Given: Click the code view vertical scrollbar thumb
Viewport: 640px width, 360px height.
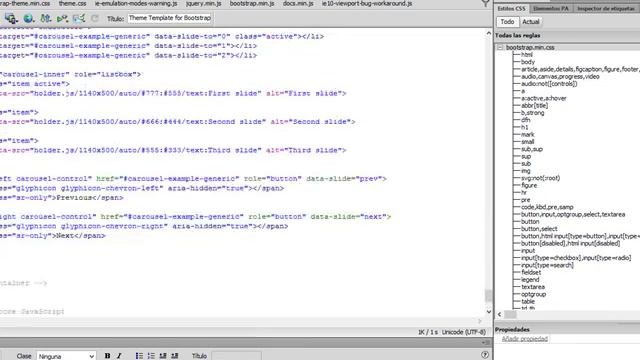Looking at the screenshot, I should (488, 296).
